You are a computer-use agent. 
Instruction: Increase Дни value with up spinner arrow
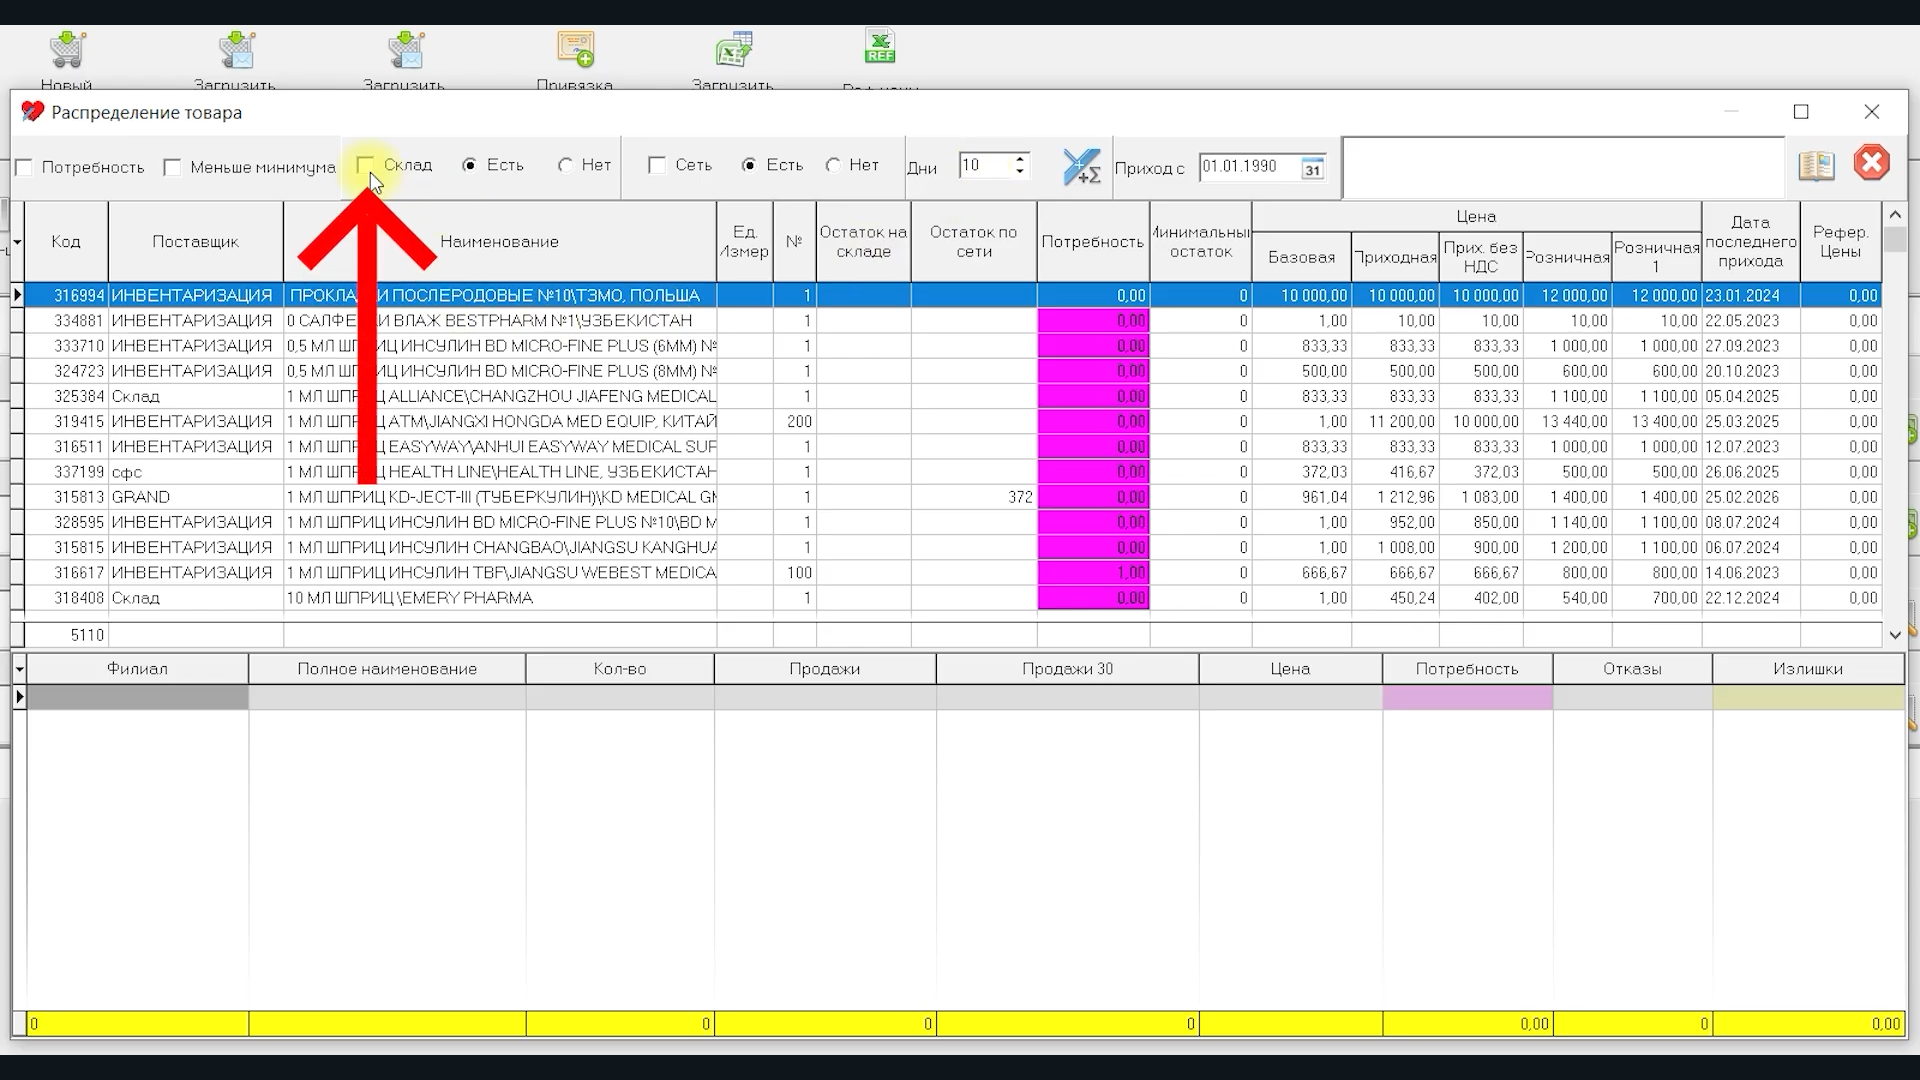(1019, 159)
